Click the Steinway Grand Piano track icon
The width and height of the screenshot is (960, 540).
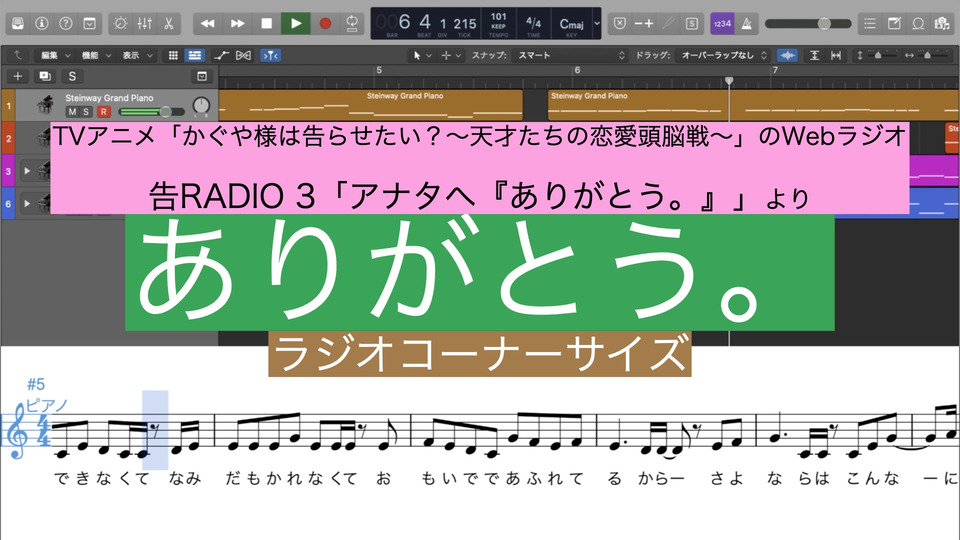coord(45,105)
